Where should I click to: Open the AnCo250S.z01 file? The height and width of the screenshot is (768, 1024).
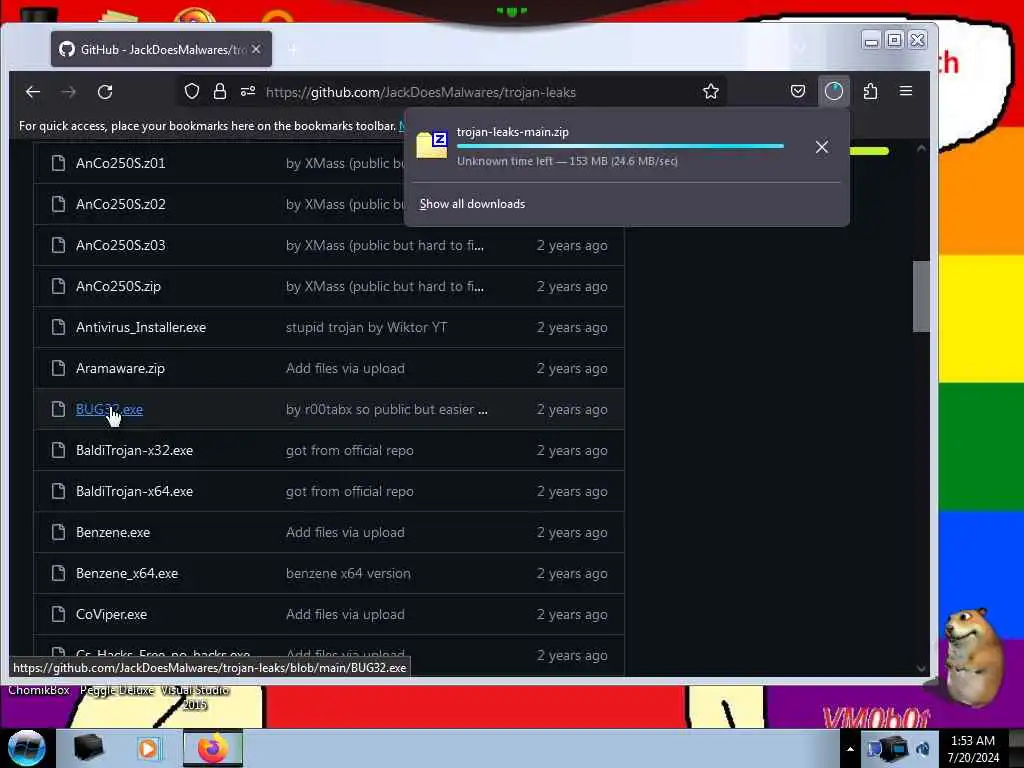[120, 163]
